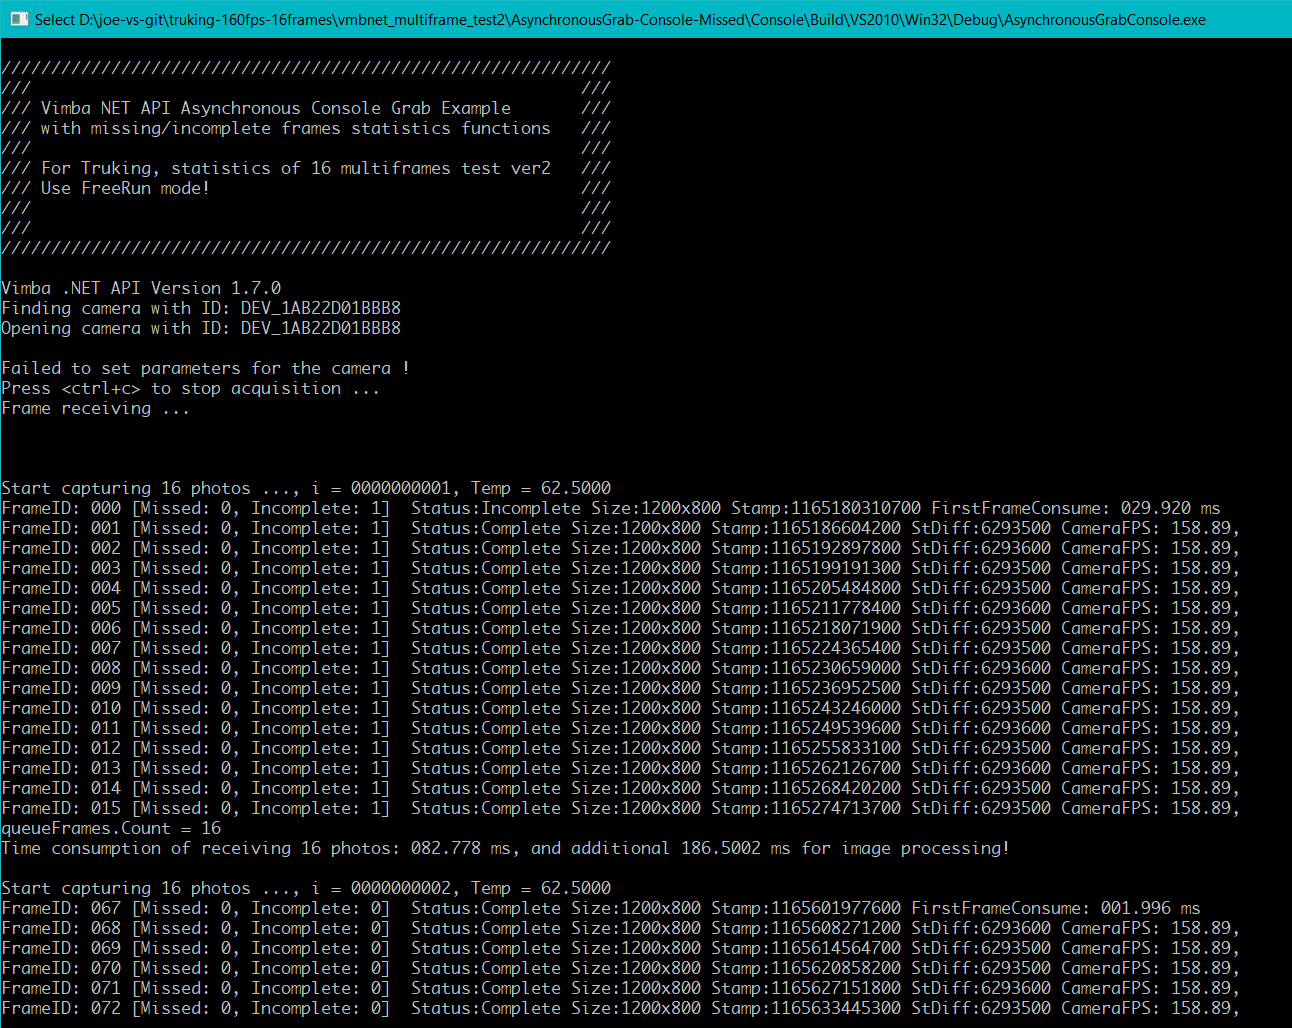Click the 'FrameID: 072' row label
Screen dimensions: 1292x1028
pyautogui.click(x=61, y=1008)
